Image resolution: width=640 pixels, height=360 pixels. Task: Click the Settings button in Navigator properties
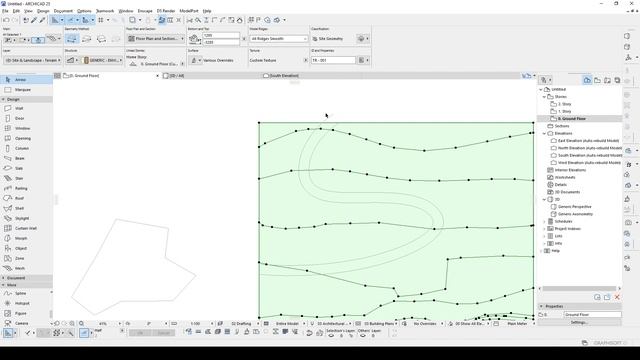(x=579, y=322)
